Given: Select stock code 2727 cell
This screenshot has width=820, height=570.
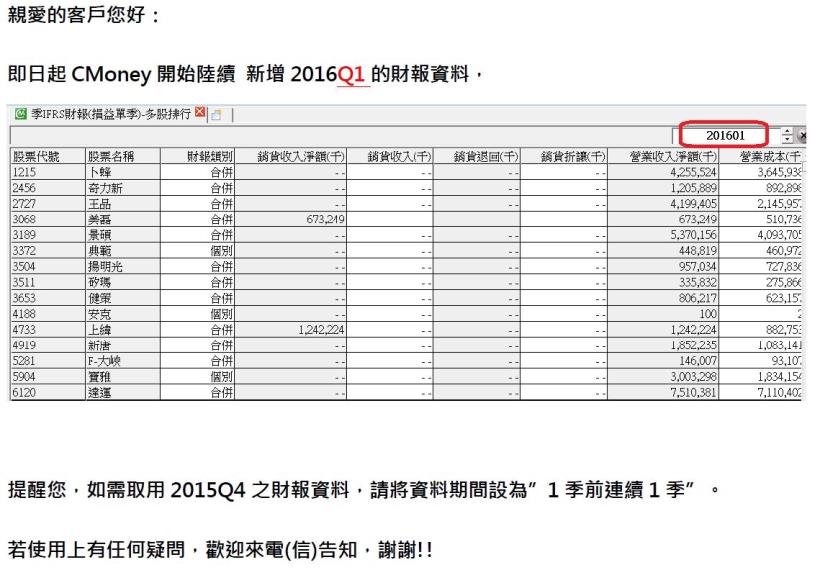Looking at the screenshot, I should (48, 203).
